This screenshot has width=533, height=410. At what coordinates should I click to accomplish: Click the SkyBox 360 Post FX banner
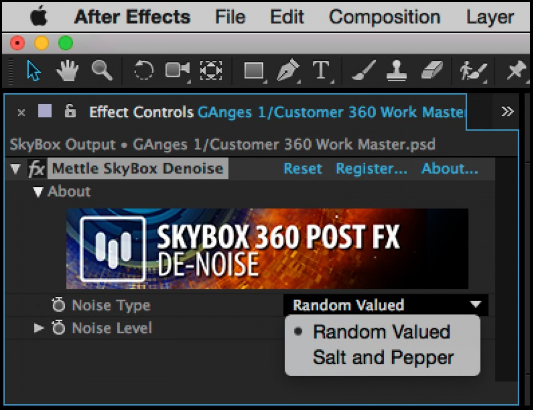point(267,249)
